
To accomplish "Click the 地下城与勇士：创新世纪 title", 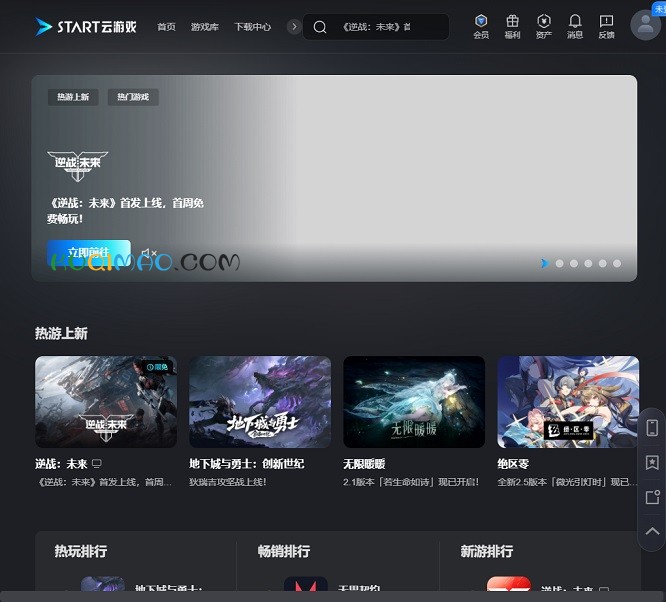I will tap(247, 464).
